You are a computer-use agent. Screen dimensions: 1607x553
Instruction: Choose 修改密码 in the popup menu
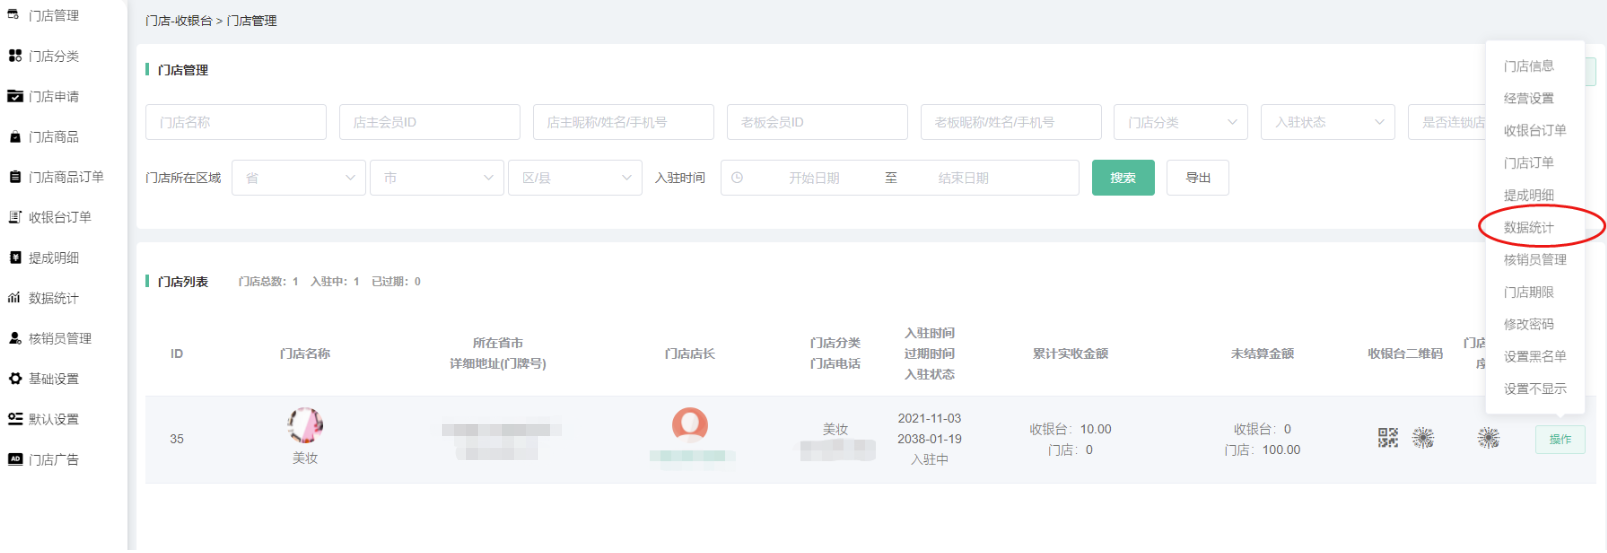coord(1529,324)
